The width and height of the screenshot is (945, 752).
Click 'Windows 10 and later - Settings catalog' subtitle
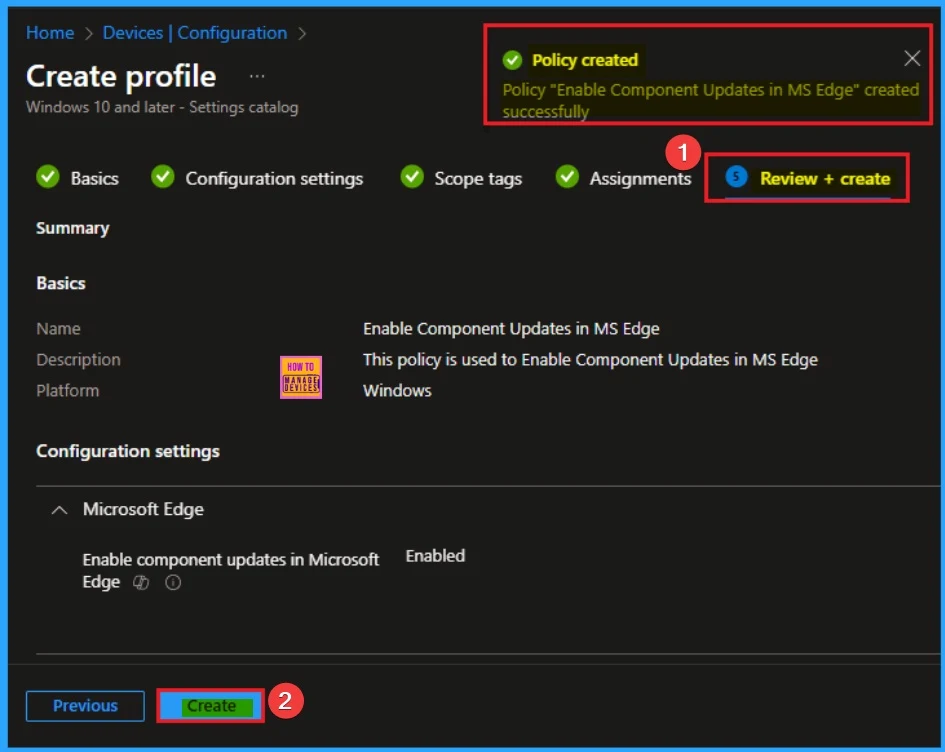[x=162, y=107]
